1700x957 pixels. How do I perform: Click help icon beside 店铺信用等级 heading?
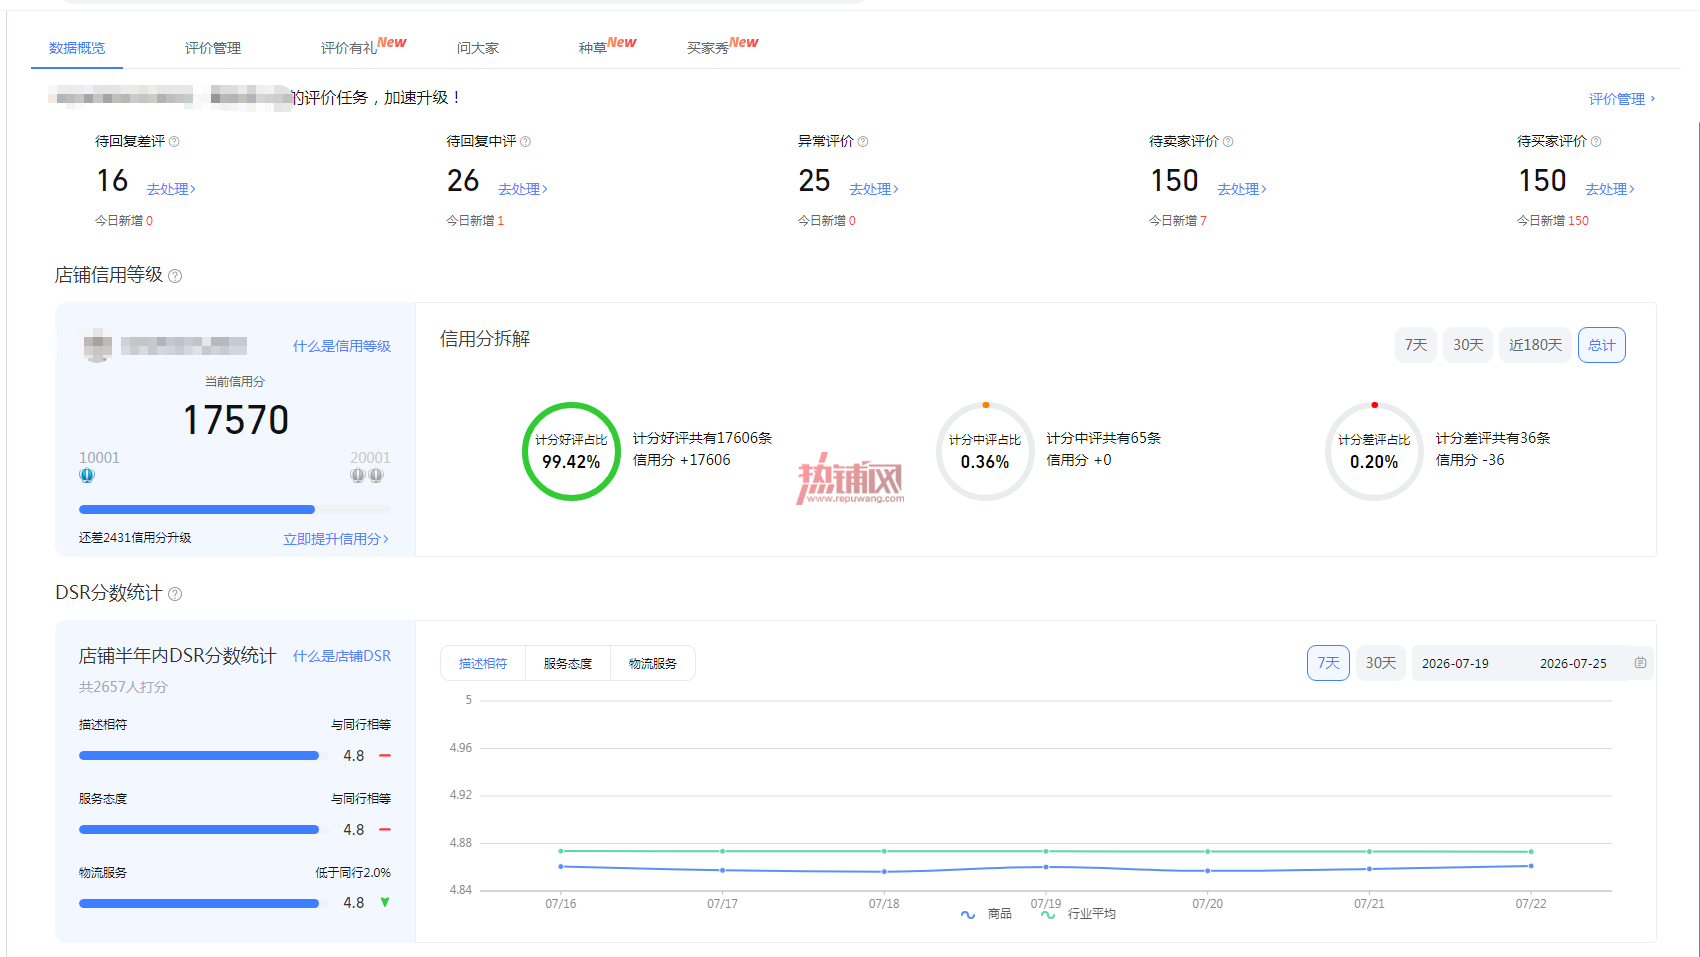pos(175,276)
